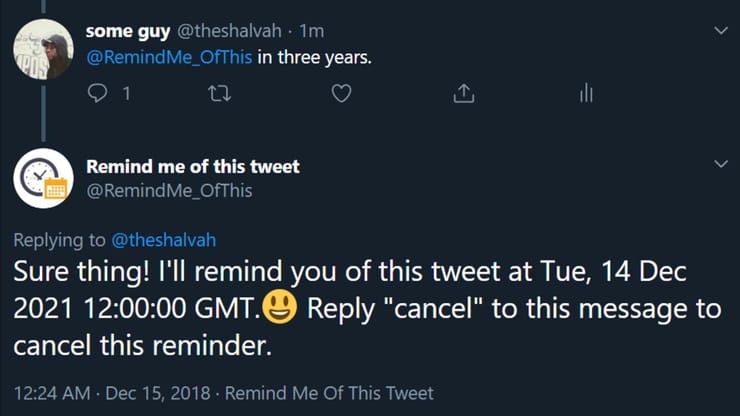Image resolution: width=740 pixels, height=416 pixels.
Task: Click the "Remind me of this tweet" account name
Action: pyautogui.click(x=193, y=166)
